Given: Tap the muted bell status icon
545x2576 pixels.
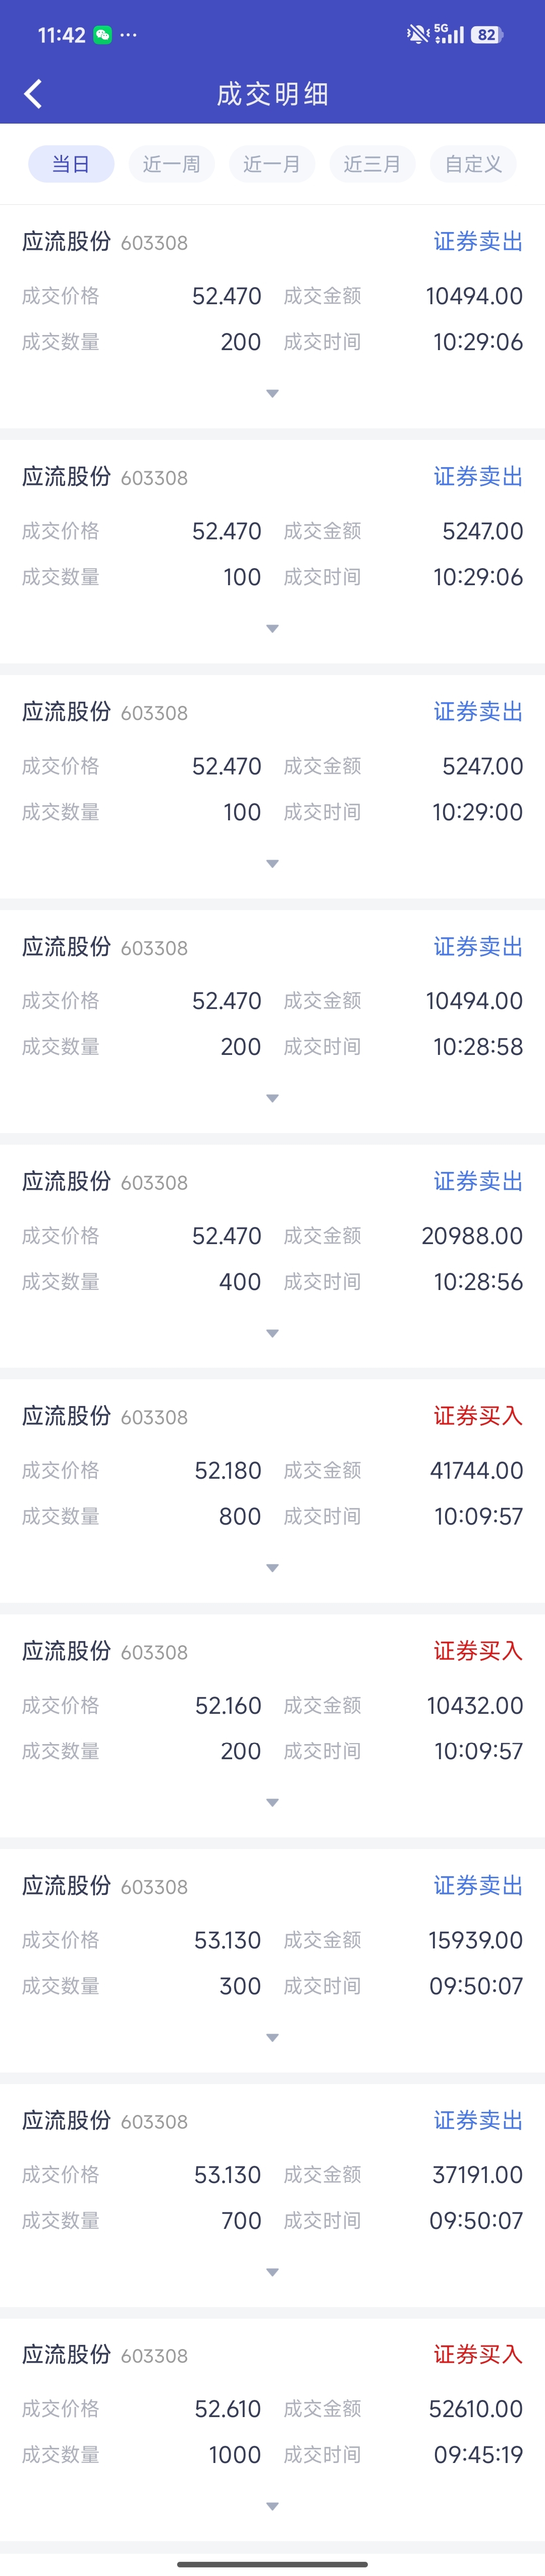Looking at the screenshot, I should click(416, 35).
